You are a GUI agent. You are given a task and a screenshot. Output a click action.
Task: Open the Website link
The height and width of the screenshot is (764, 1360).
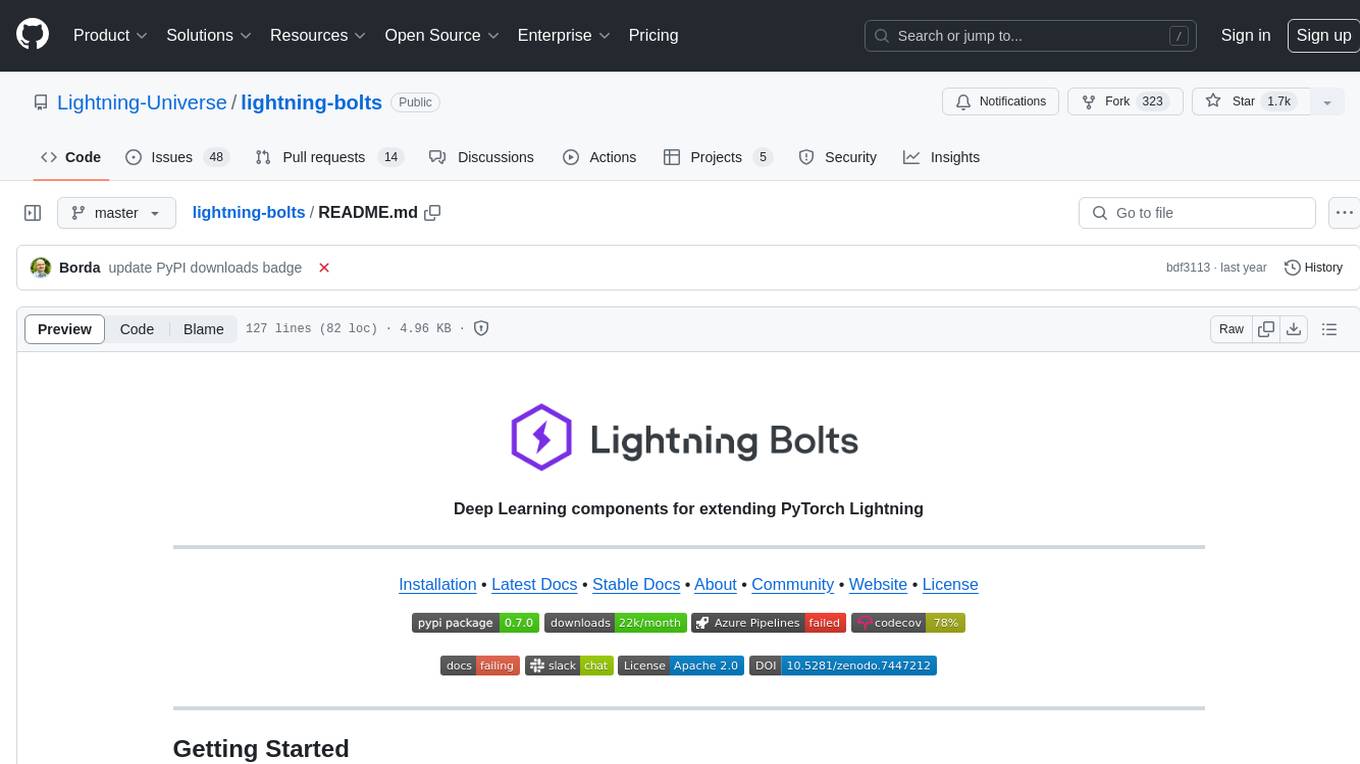point(878,585)
